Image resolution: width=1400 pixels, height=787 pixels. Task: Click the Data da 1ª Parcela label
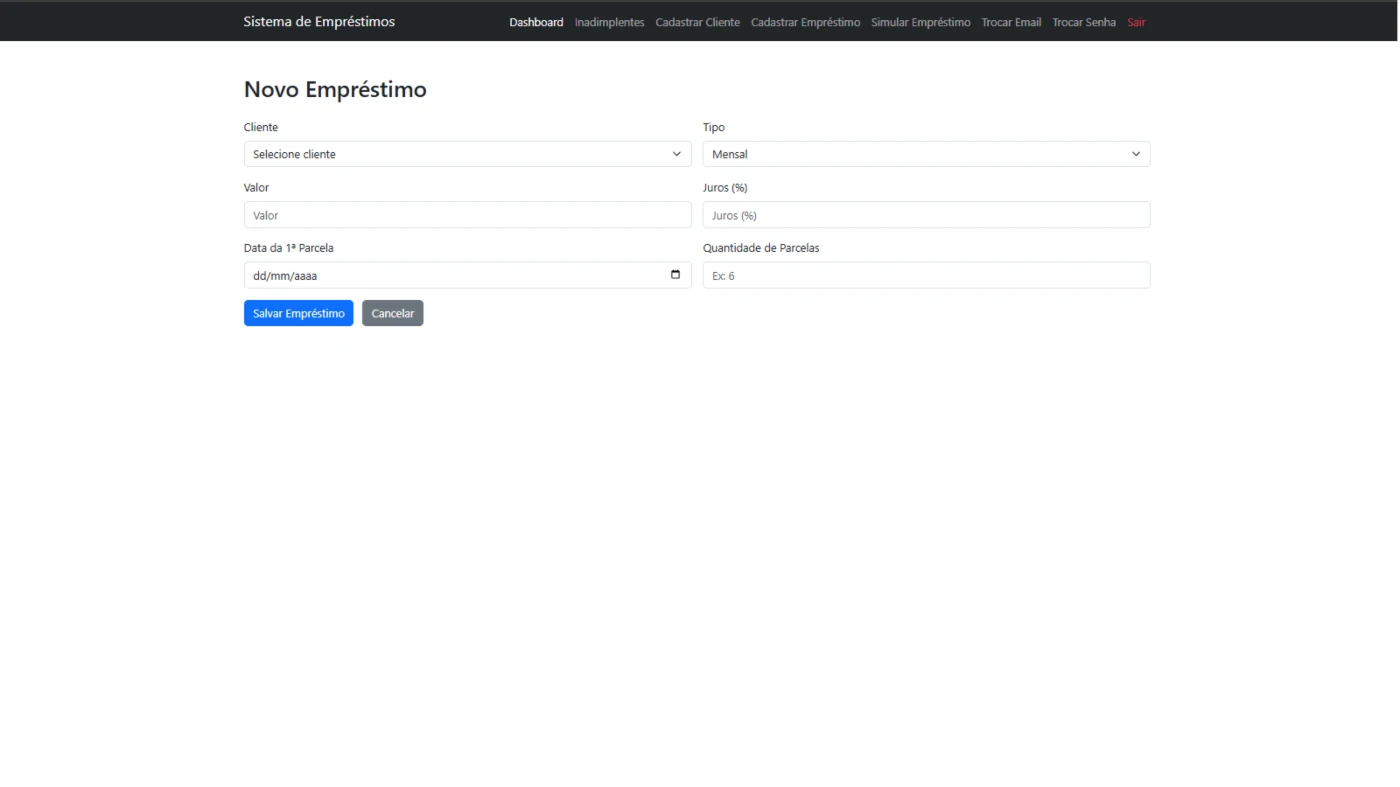[x=289, y=248]
